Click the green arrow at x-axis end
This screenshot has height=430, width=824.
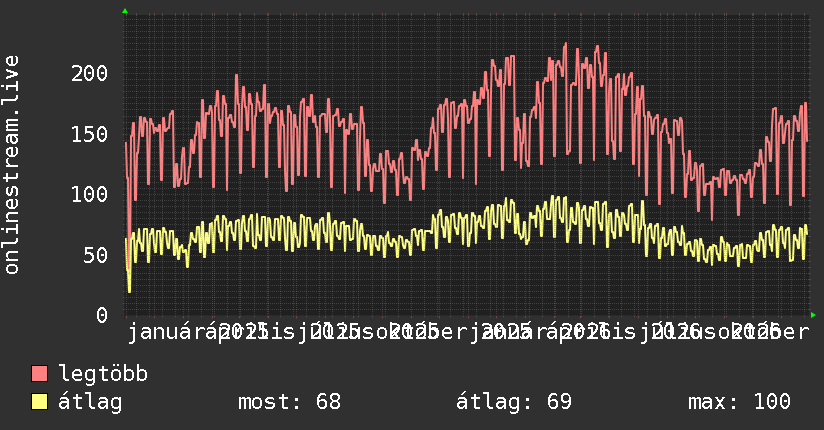coord(813,315)
